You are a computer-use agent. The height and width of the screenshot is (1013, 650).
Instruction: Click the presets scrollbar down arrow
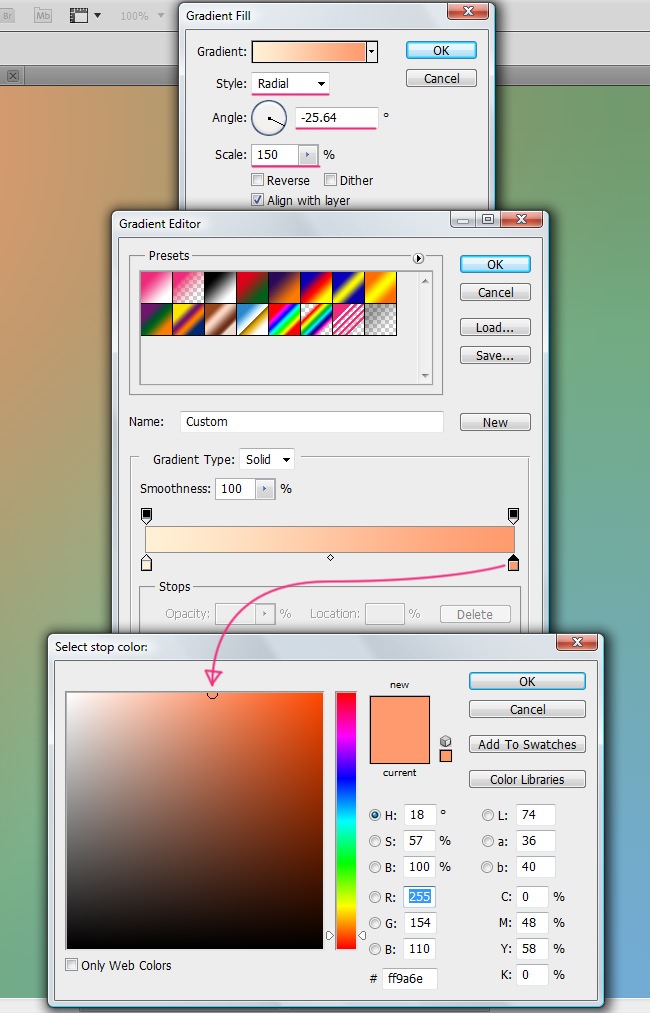point(425,375)
